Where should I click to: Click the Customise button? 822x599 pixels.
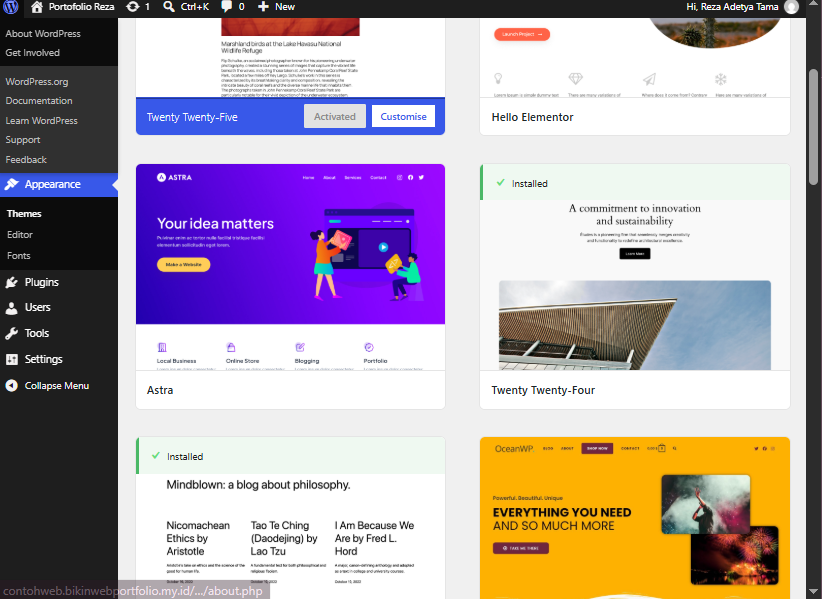pyautogui.click(x=403, y=116)
